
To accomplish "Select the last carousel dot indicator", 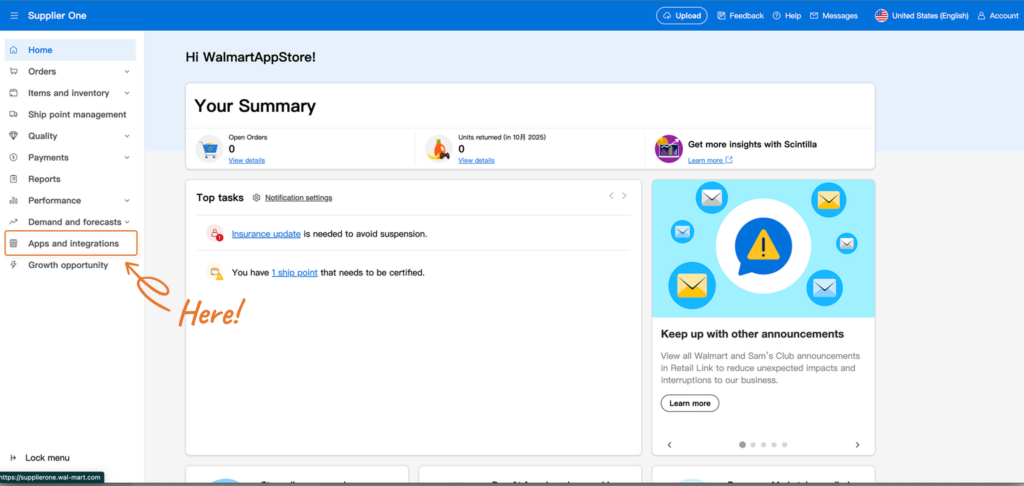I will (784, 444).
